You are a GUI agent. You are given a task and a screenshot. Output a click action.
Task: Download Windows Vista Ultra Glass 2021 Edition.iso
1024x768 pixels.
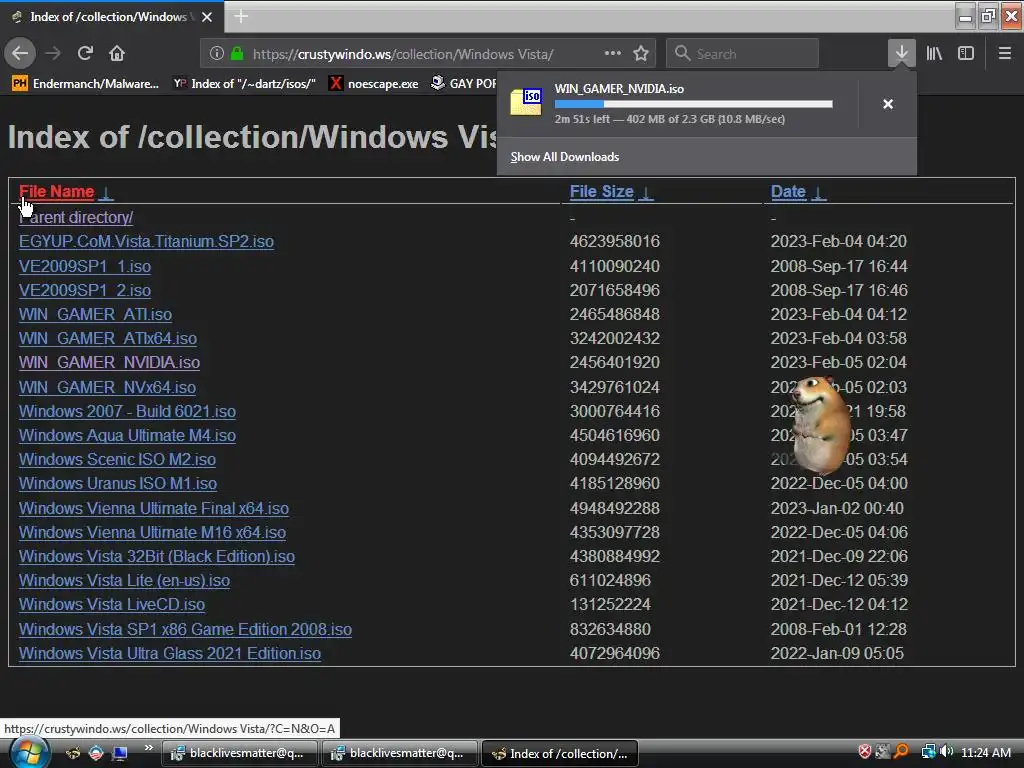point(170,653)
